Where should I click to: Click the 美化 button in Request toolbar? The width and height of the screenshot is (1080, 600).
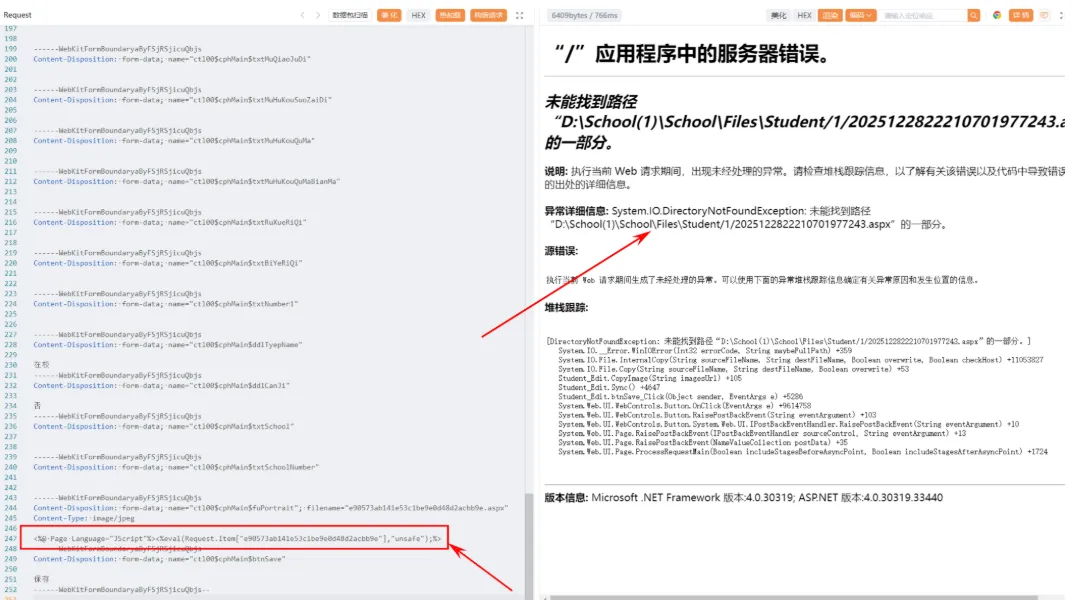(389, 15)
